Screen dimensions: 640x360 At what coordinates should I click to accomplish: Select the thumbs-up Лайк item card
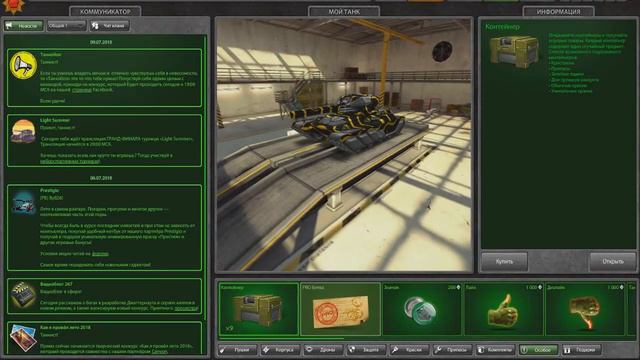pyautogui.click(x=504, y=309)
